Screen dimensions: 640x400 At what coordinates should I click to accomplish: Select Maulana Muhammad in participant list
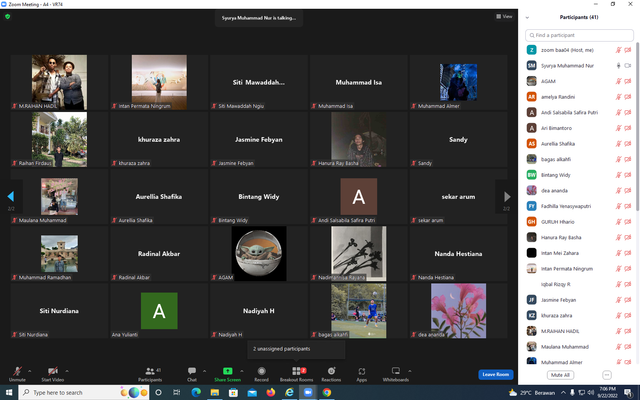579,347
